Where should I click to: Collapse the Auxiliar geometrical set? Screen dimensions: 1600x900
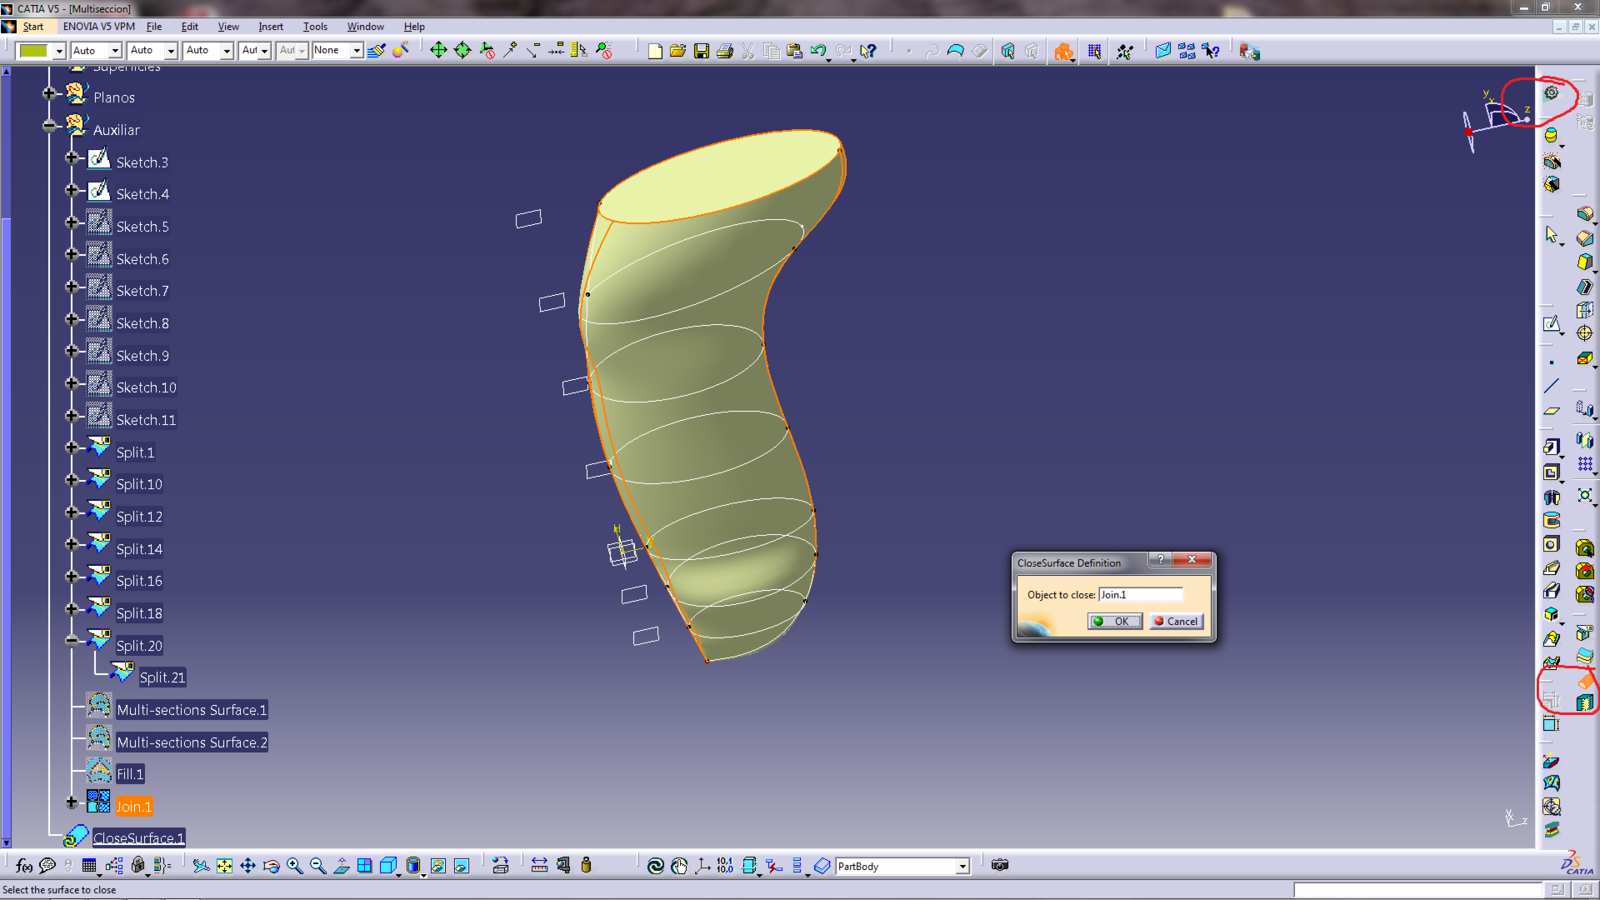coord(50,127)
